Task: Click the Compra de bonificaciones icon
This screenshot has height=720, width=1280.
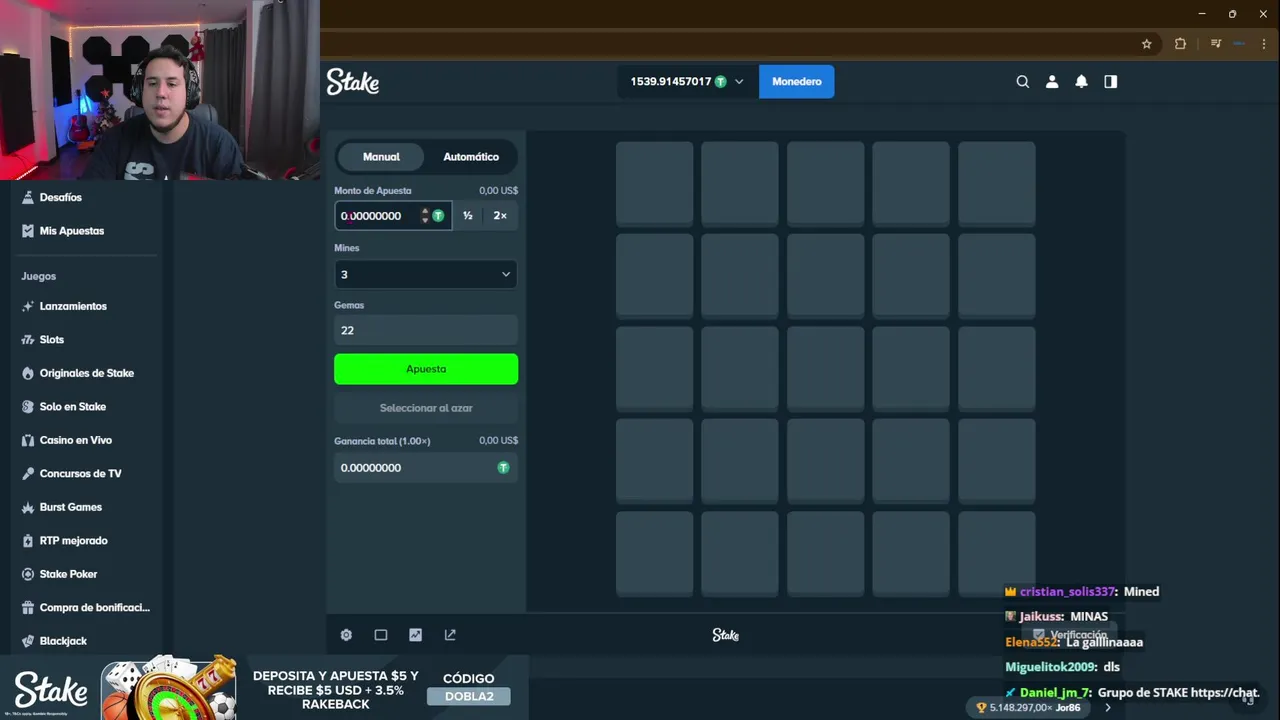Action: [28, 608]
